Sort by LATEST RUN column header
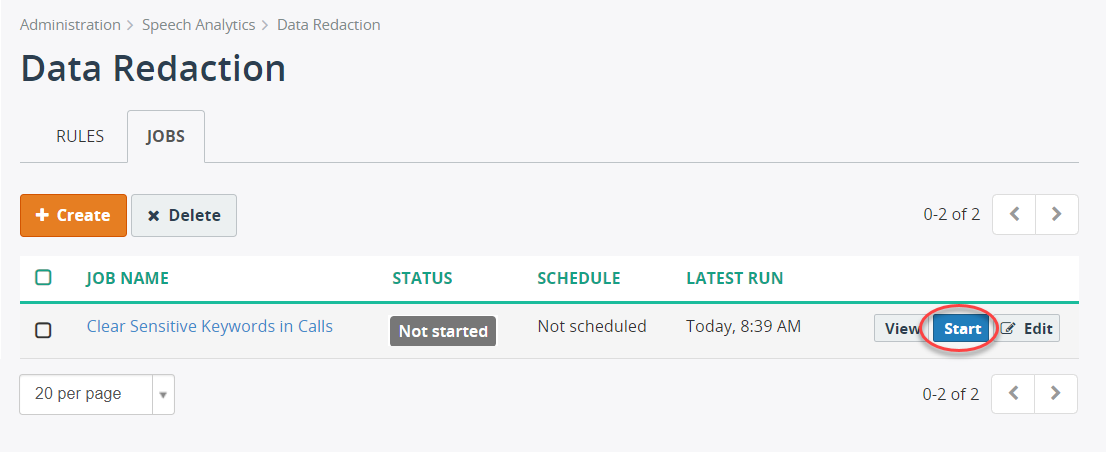 [x=734, y=278]
